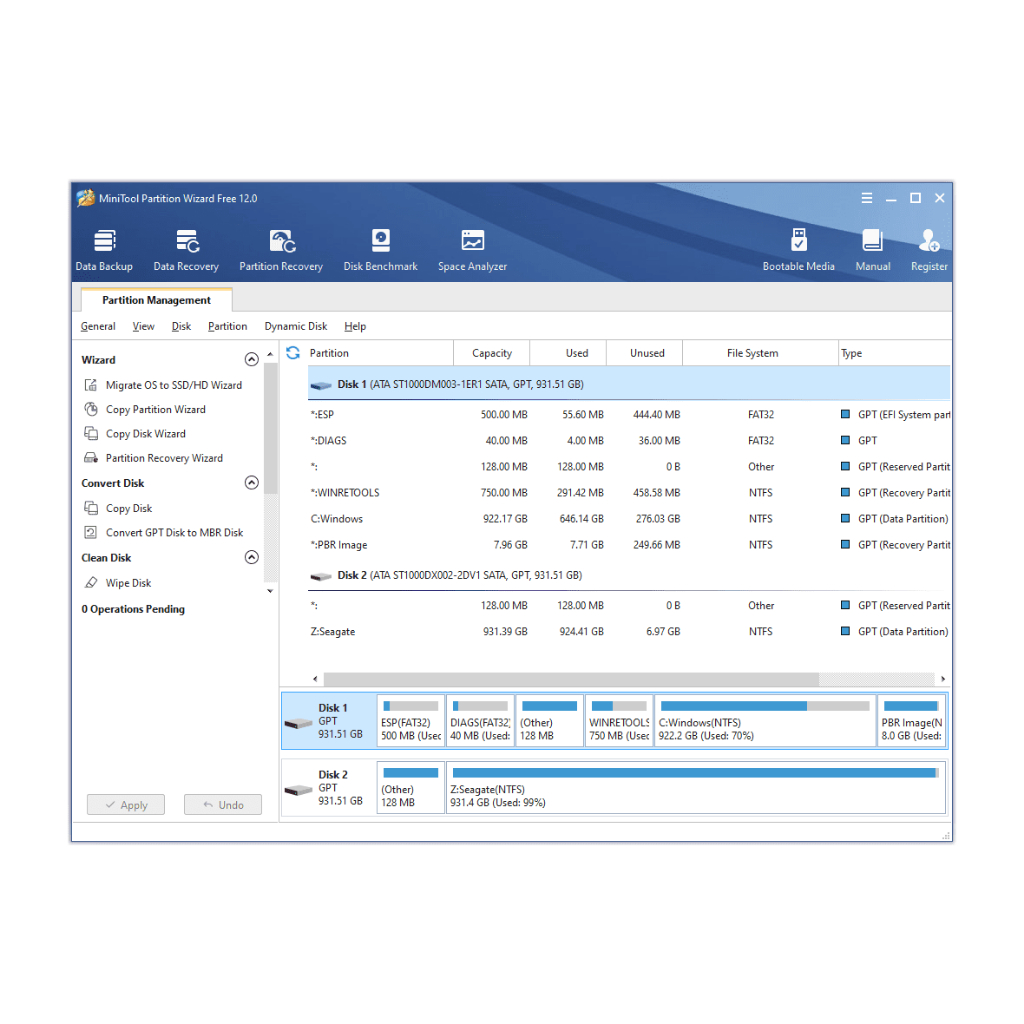Open the Data Backup tool
This screenshot has height=1024, width=1024.
[x=104, y=248]
